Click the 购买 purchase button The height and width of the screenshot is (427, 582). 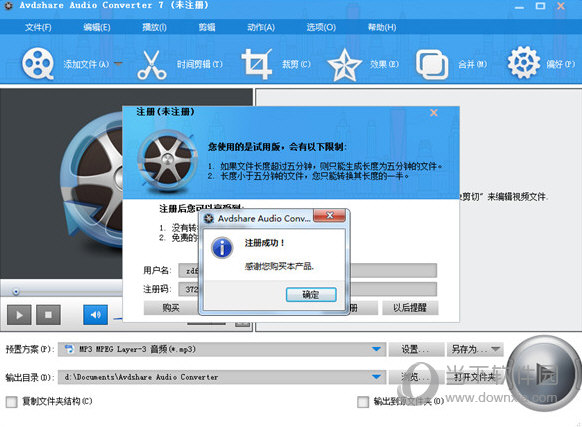[x=171, y=307]
